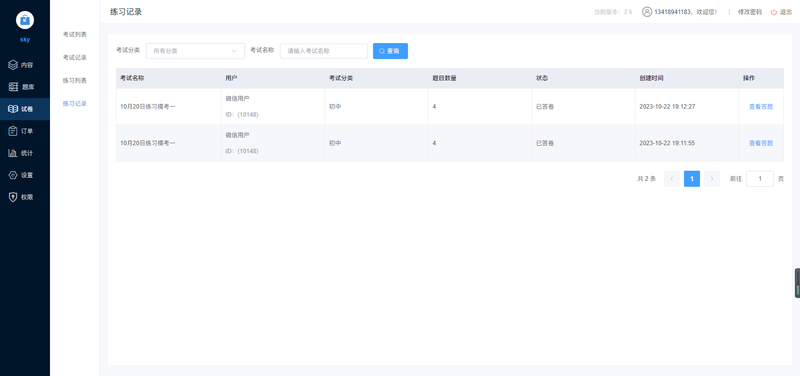
Task: Click the 修改密码 link
Action: click(749, 12)
